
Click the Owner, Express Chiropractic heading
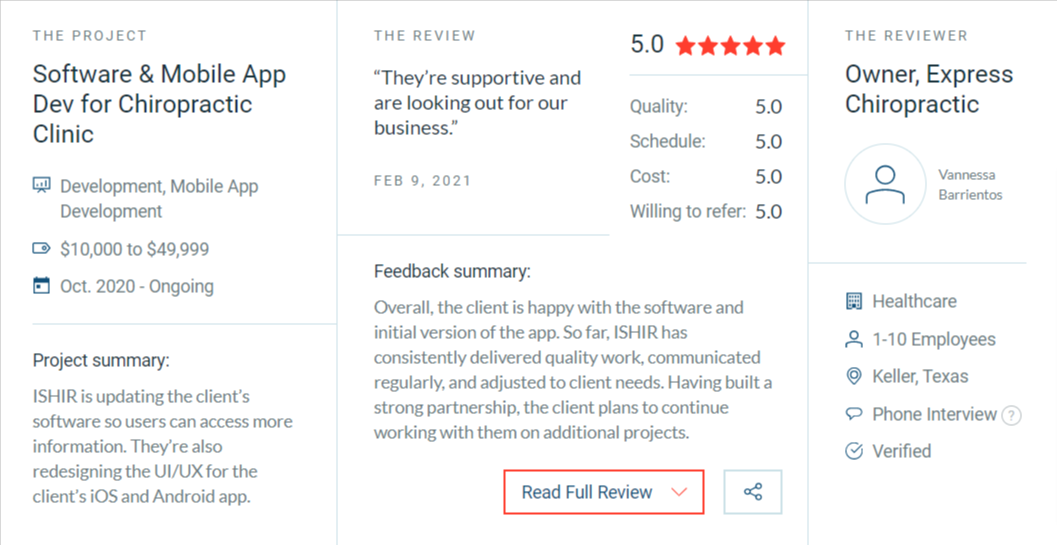(x=928, y=89)
